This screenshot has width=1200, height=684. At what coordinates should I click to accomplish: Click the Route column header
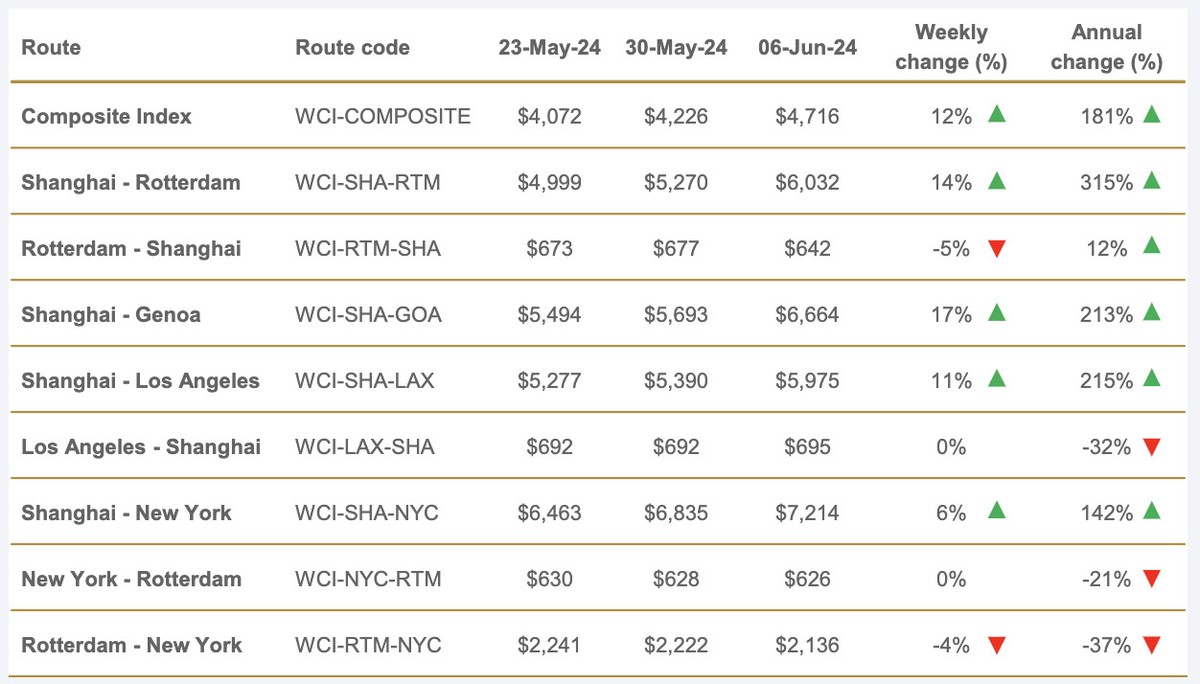click(51, 47)
